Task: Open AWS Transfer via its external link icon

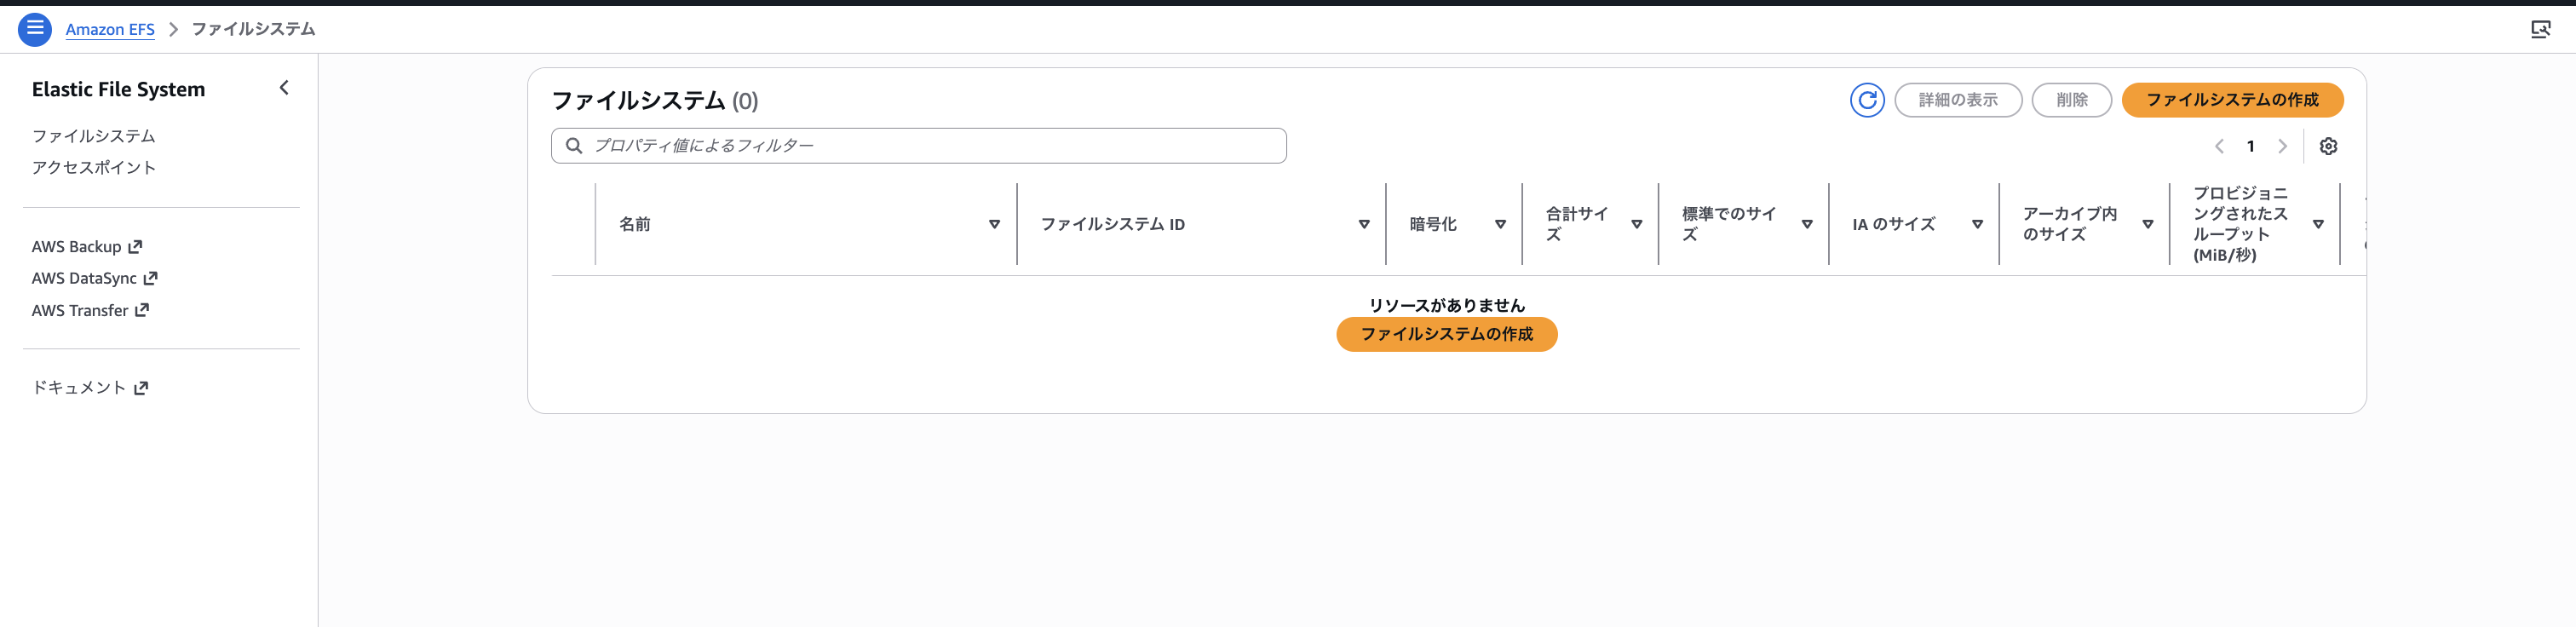Action: (x=141, y=310)
